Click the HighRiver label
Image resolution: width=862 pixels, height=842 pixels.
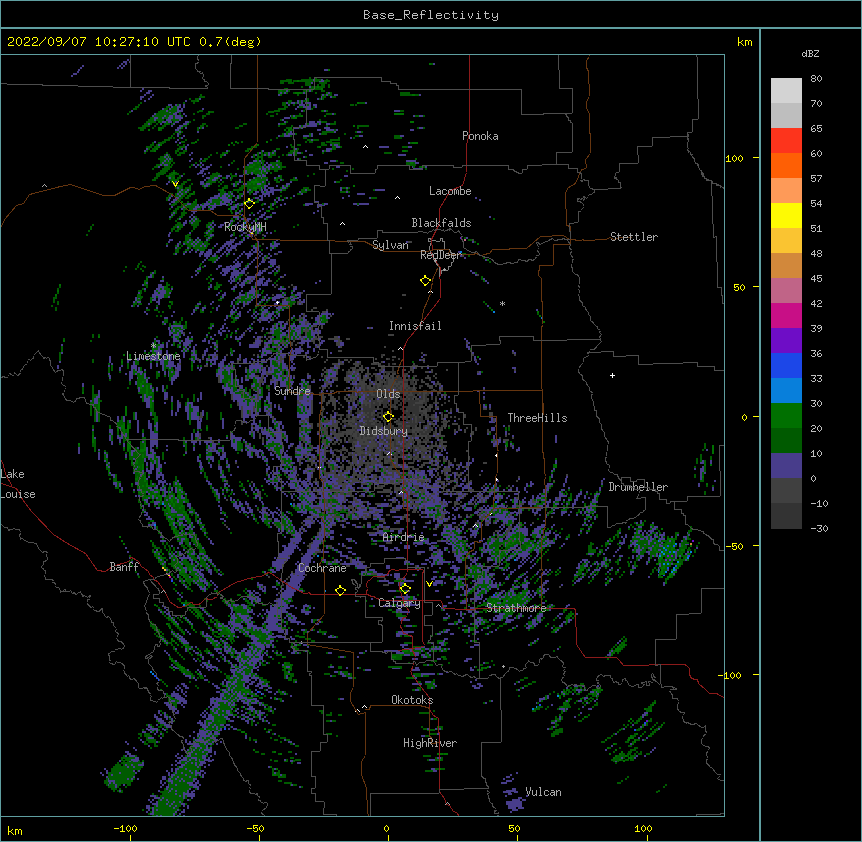[x=430, y=743]
